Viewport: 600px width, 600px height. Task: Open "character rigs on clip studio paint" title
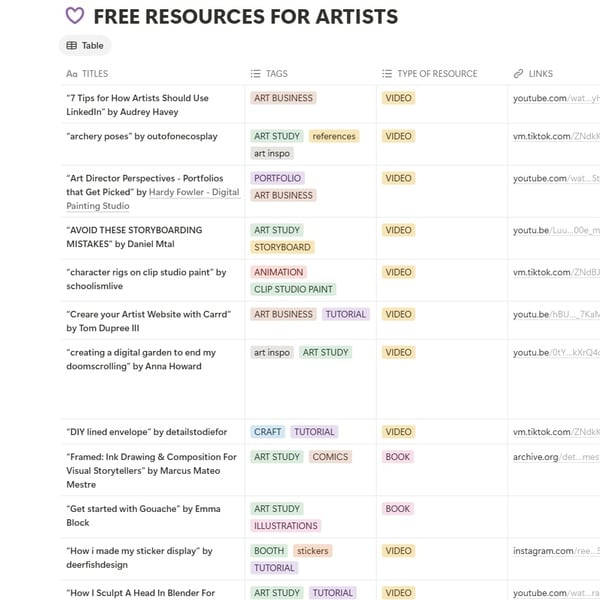coord(146,279)
